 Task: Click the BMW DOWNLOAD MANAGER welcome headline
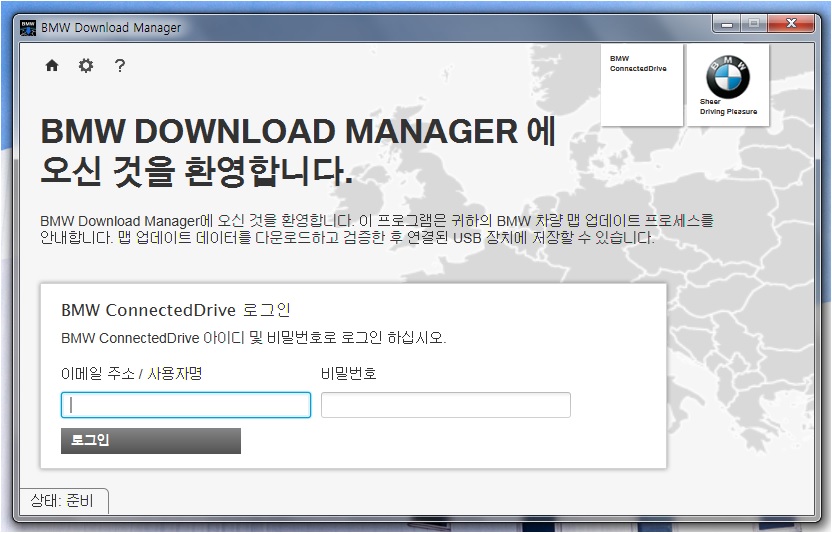[298, 152]
